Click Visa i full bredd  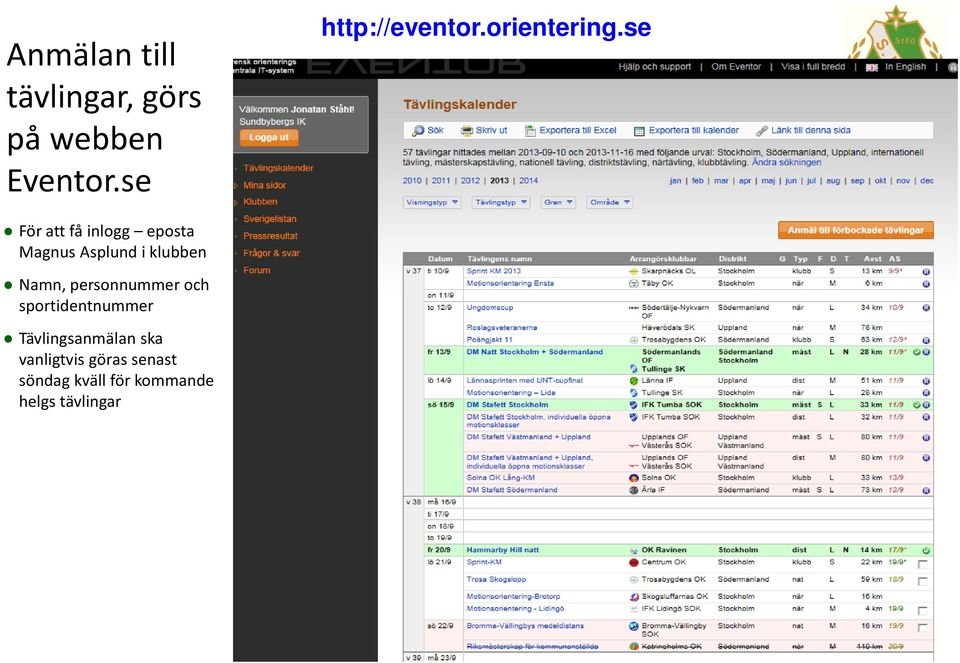click(813, 67)
